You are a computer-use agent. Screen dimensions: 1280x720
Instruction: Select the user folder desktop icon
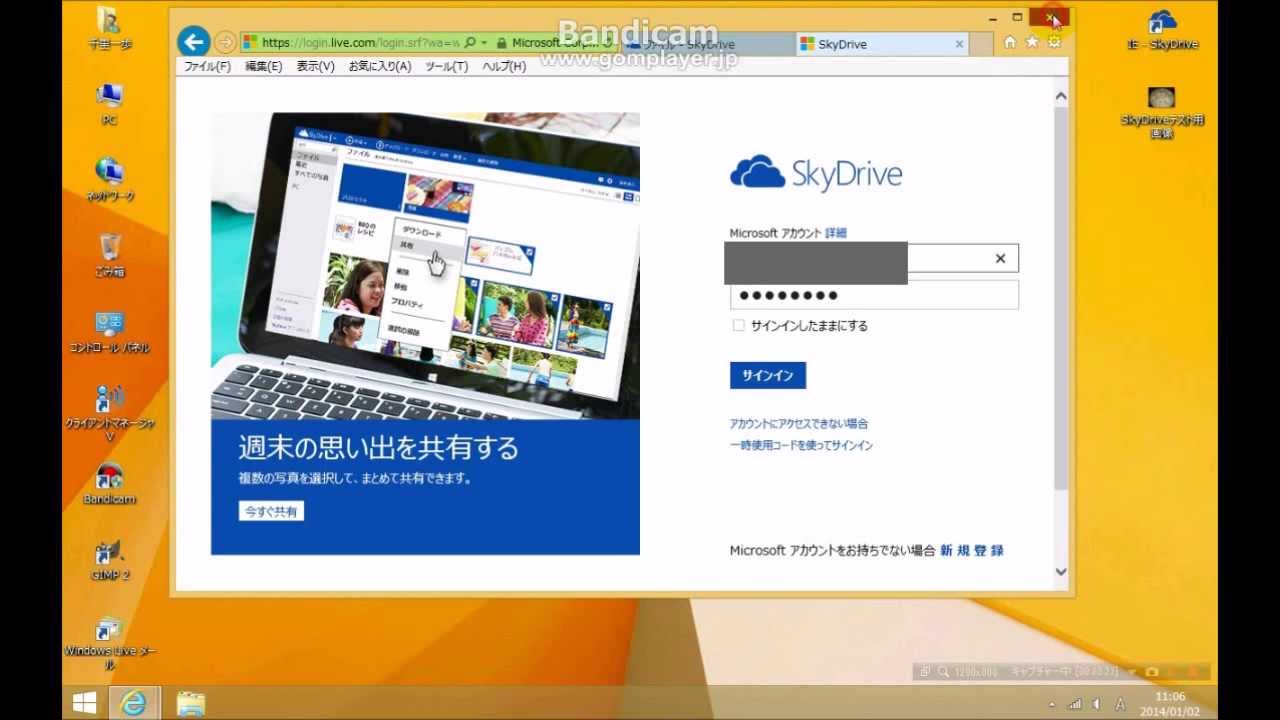[x=109, y=28]
